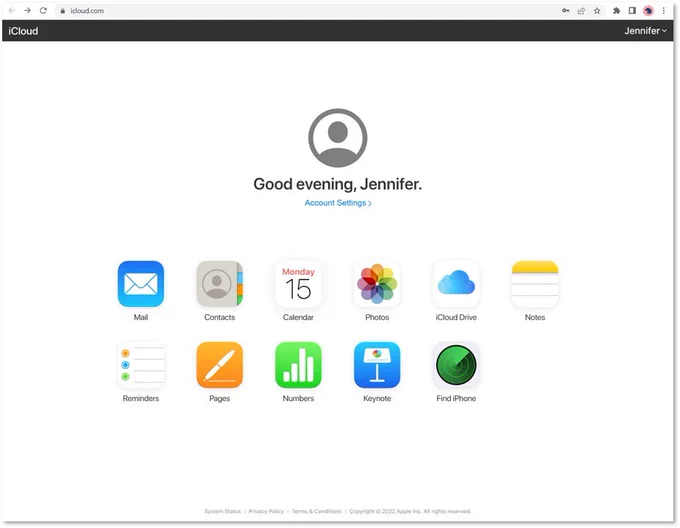The width and height of the screenshot is (680, 528).
Task: Launch the Reminders app icon
Action: [x=141, y=365]
